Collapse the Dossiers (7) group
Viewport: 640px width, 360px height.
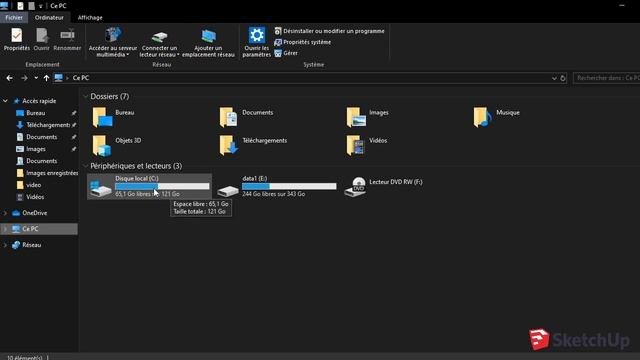[x=85, y=97]
